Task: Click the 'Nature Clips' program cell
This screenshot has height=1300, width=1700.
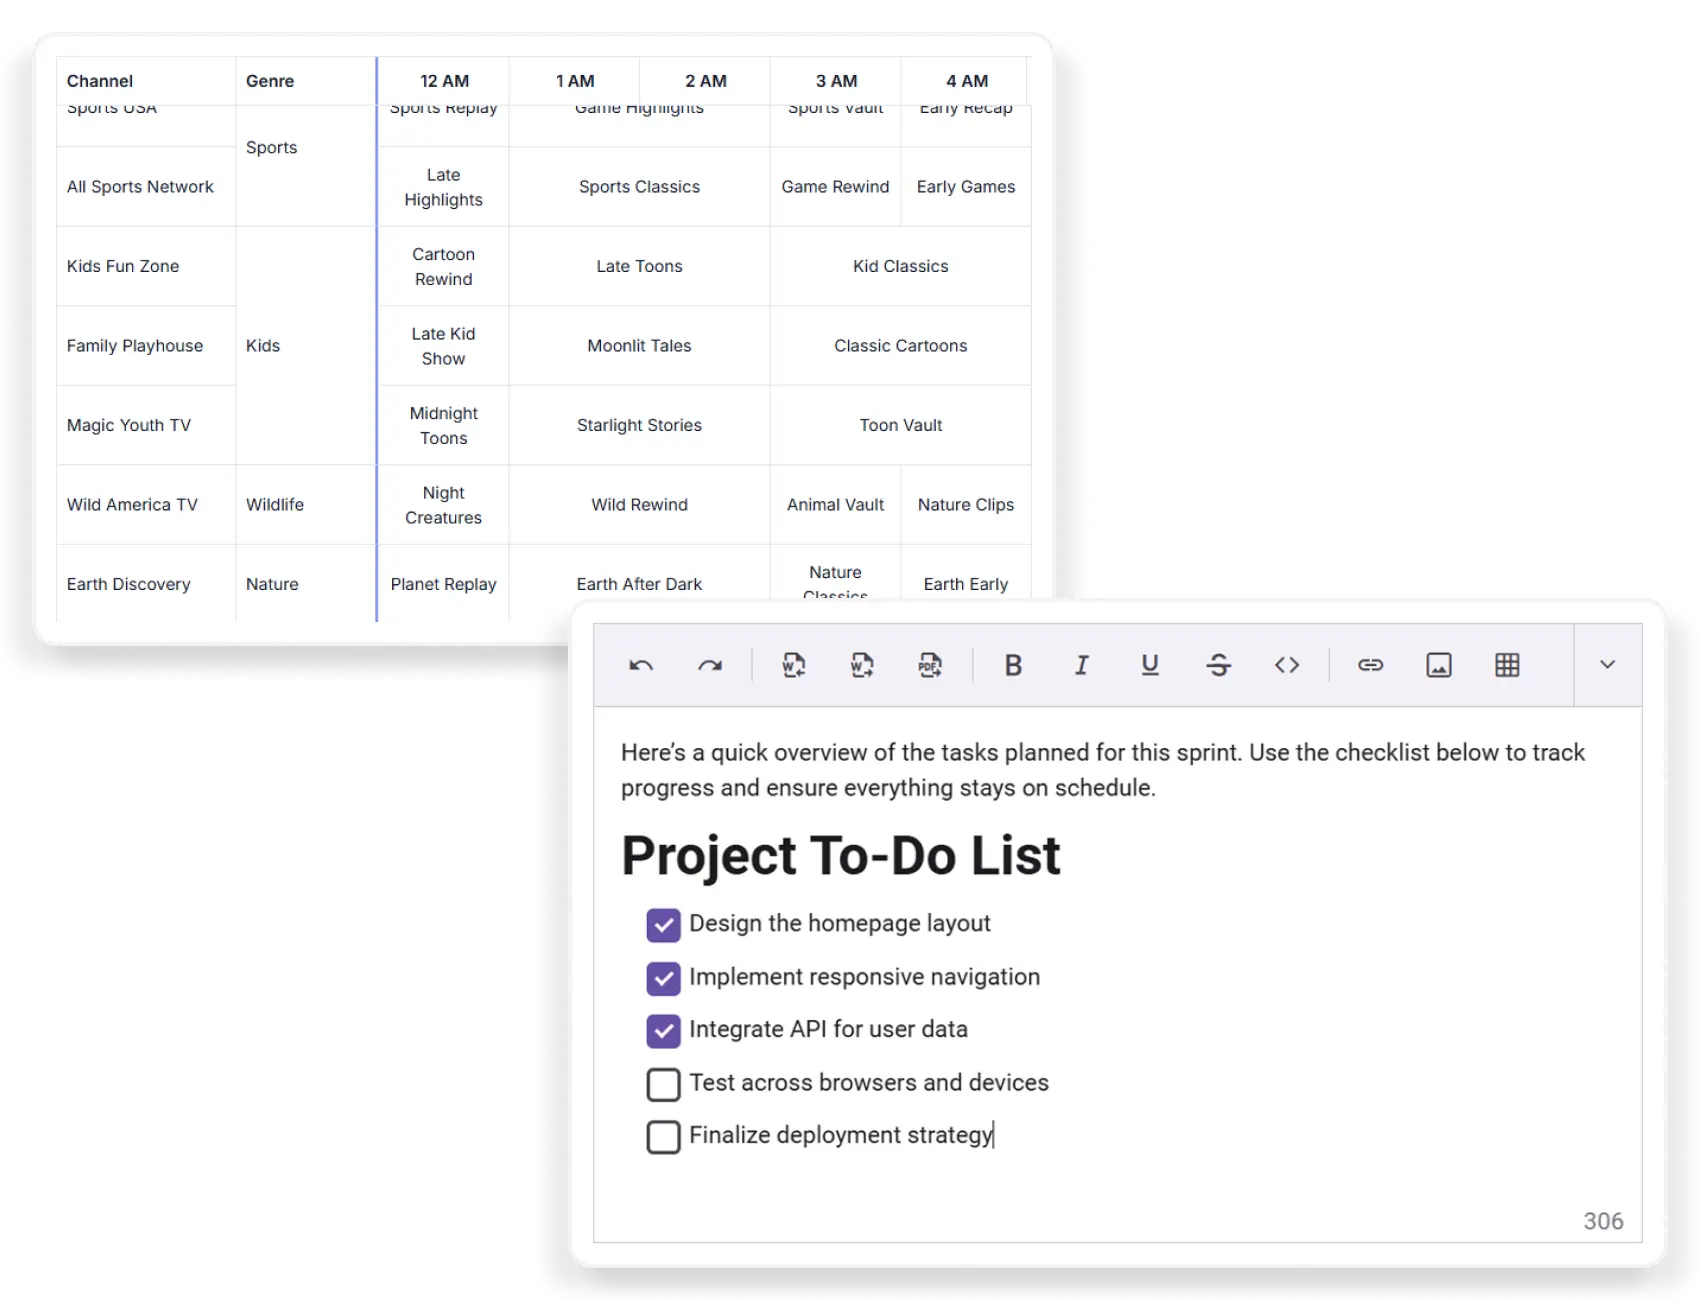Action: tap(966, 505)
